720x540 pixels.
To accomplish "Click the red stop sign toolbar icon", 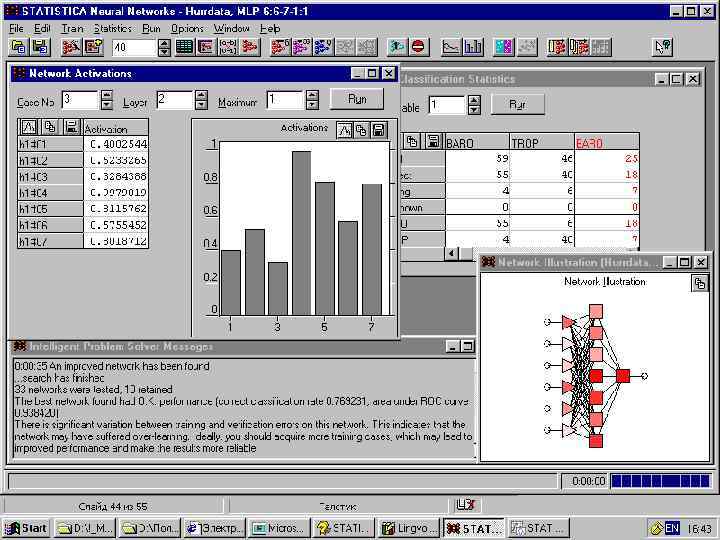I will coord(418,47).
